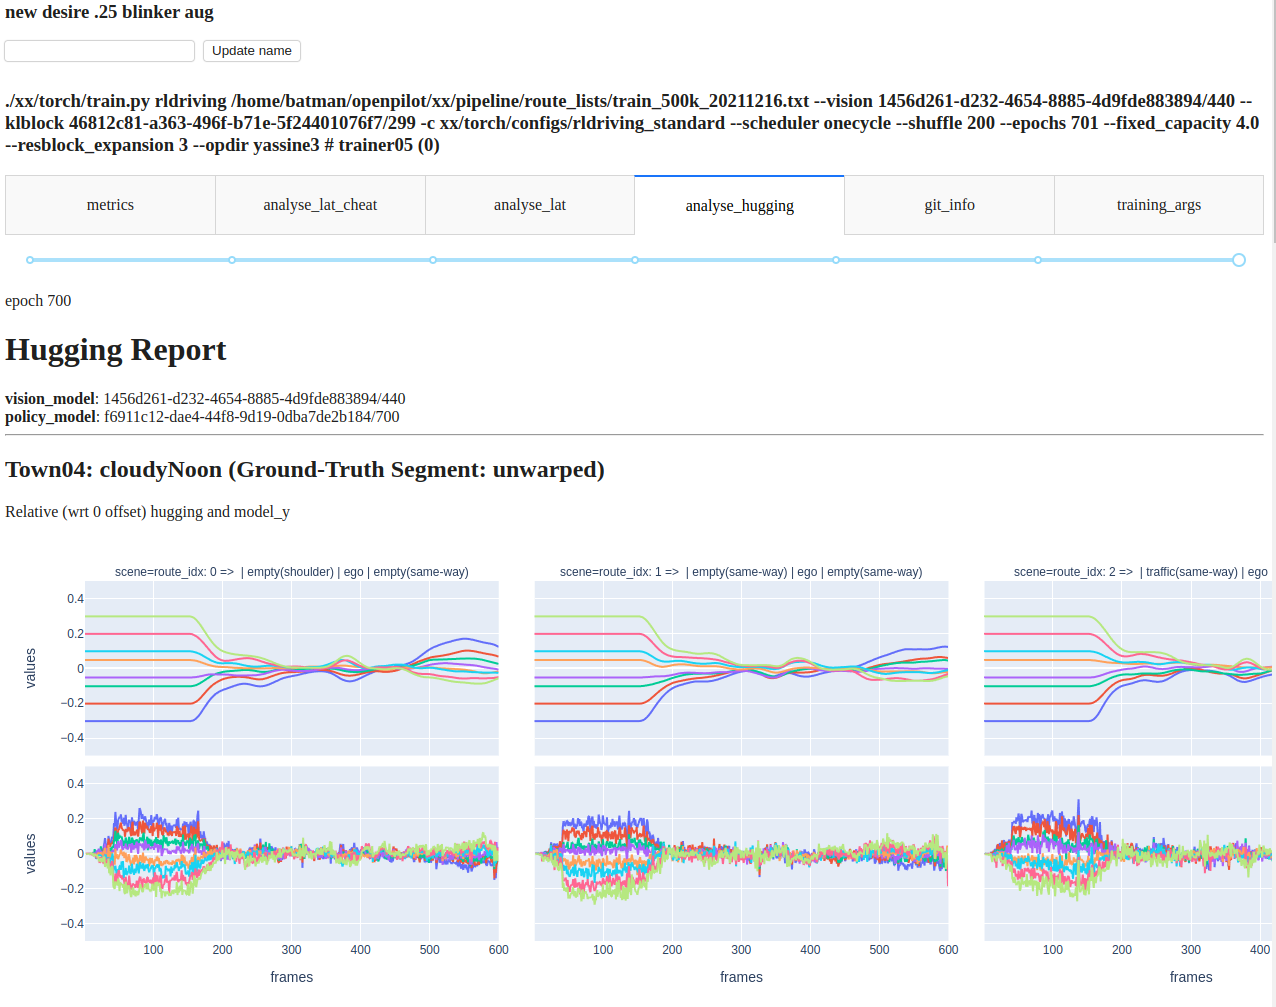Click the scene route_idx 0 chart title
Screen dimensions: 1276x1007
coord(292,572)
